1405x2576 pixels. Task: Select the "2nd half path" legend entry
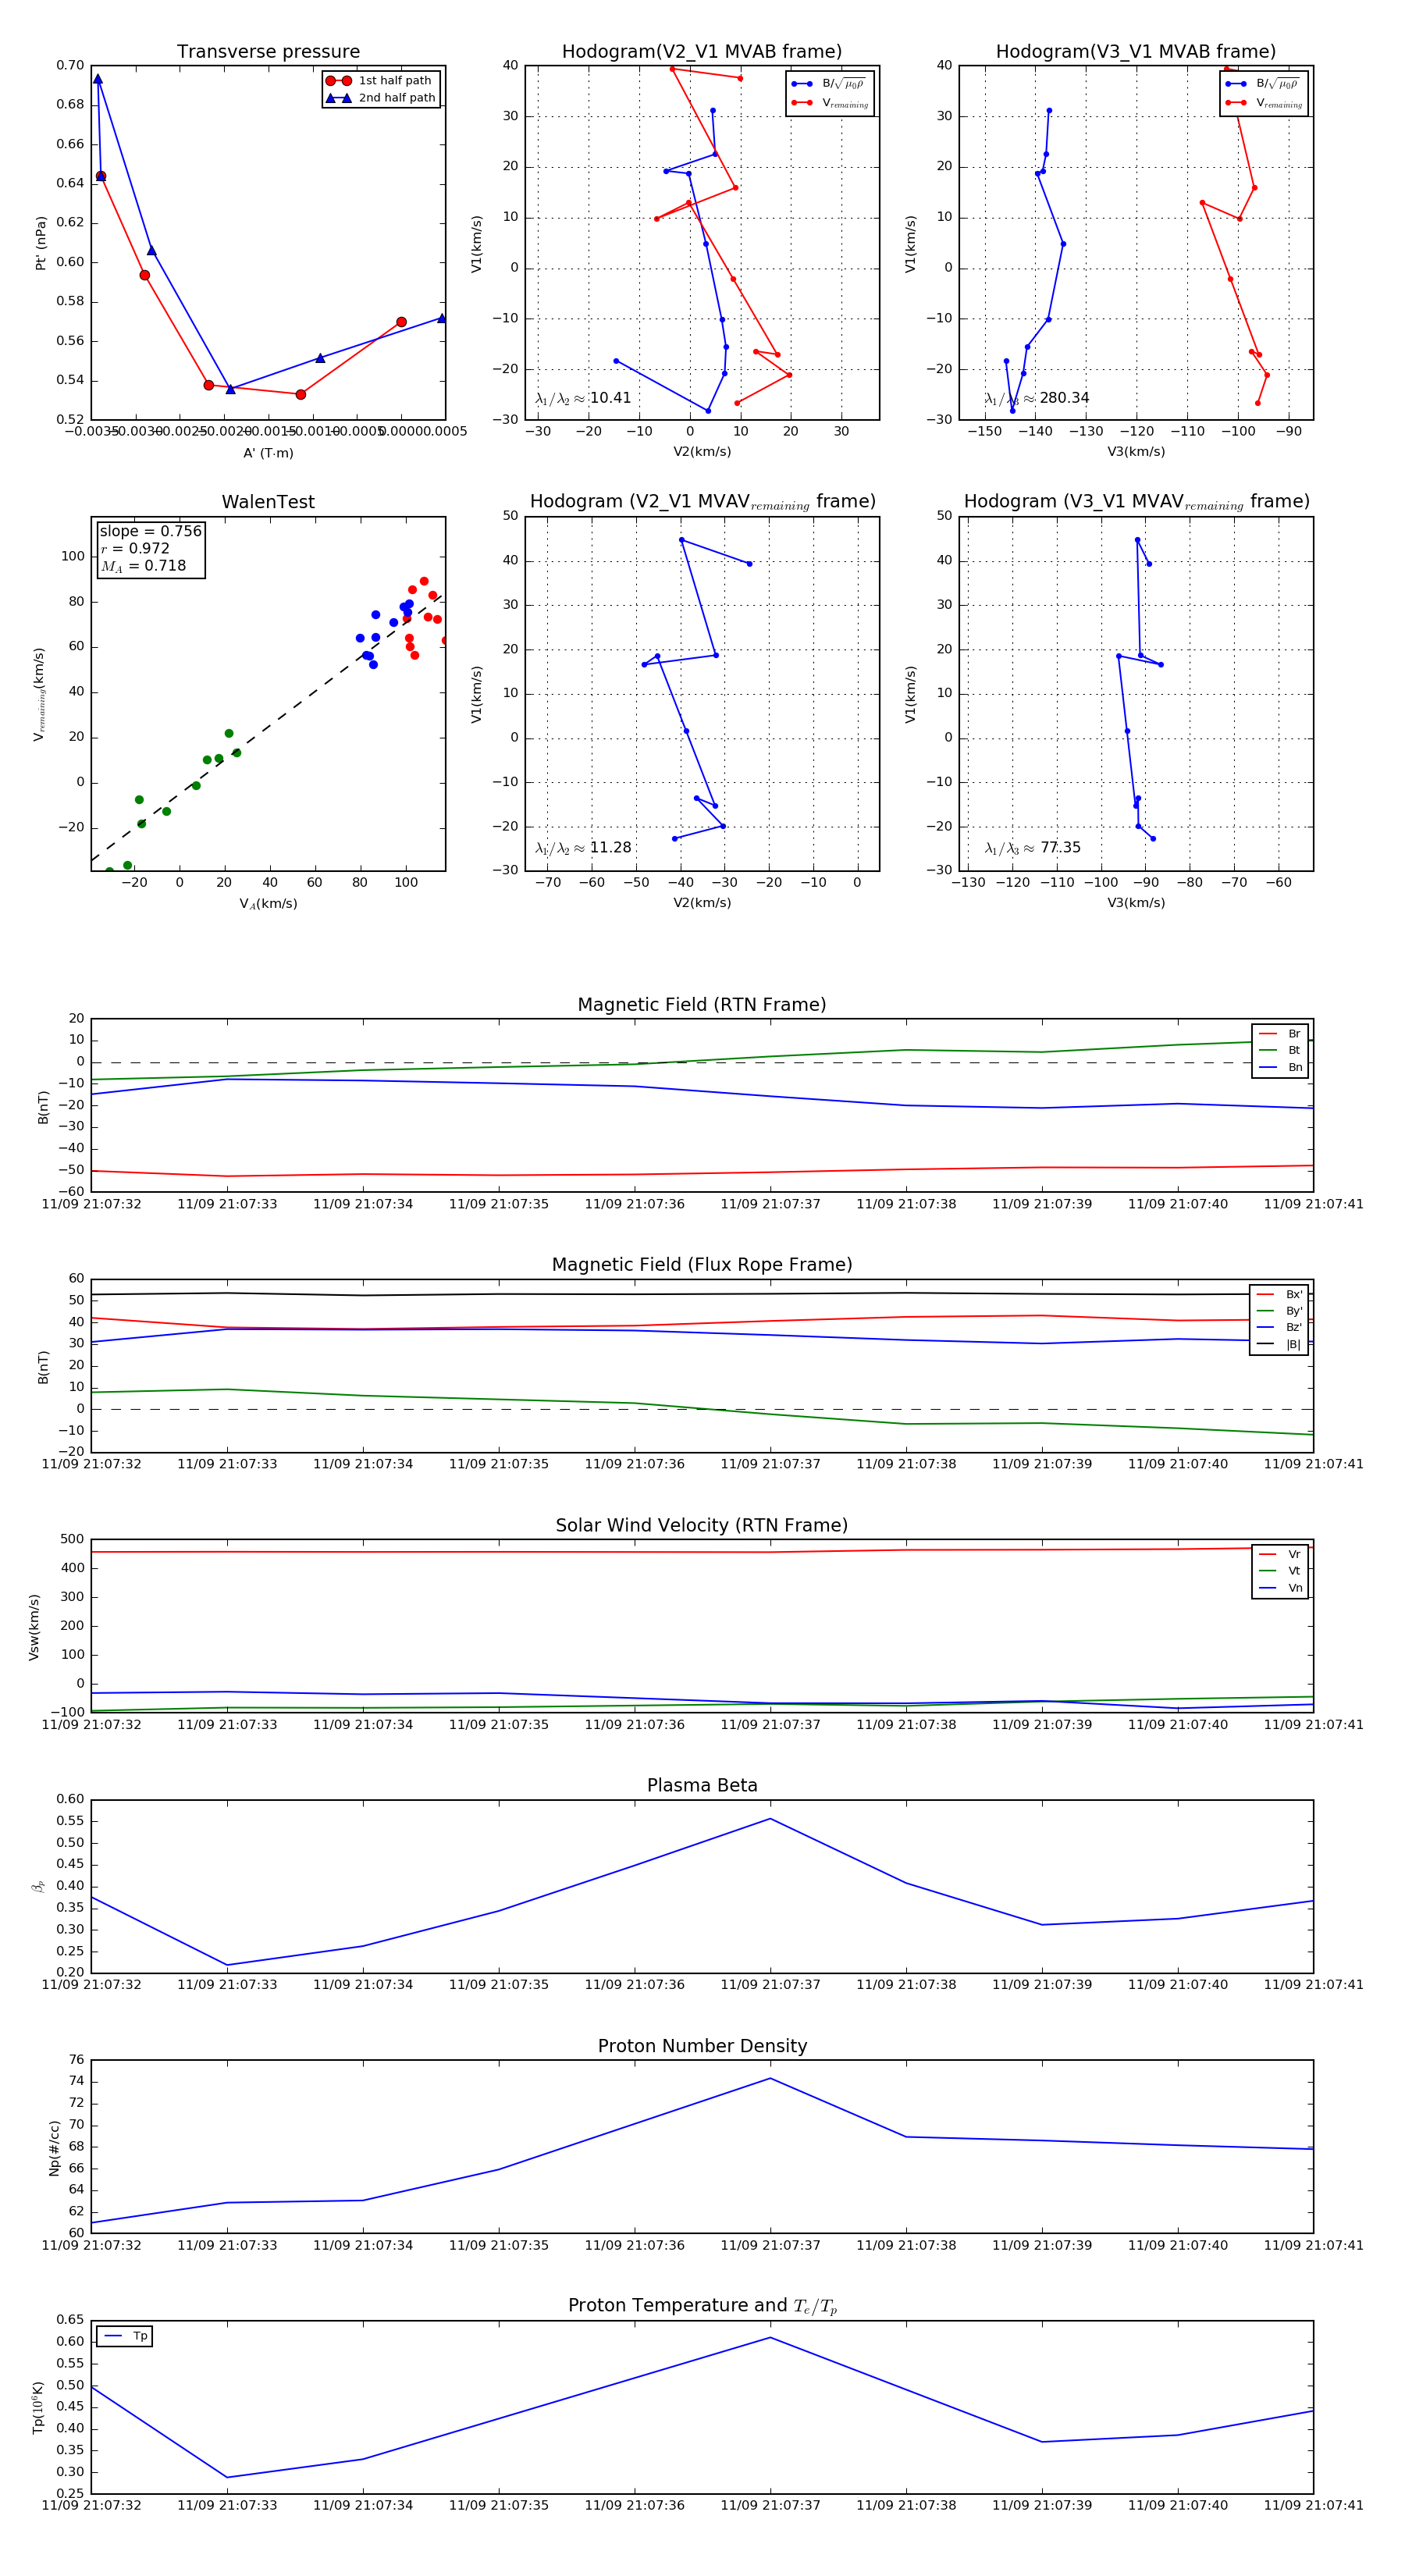click(x=381, y=98)
